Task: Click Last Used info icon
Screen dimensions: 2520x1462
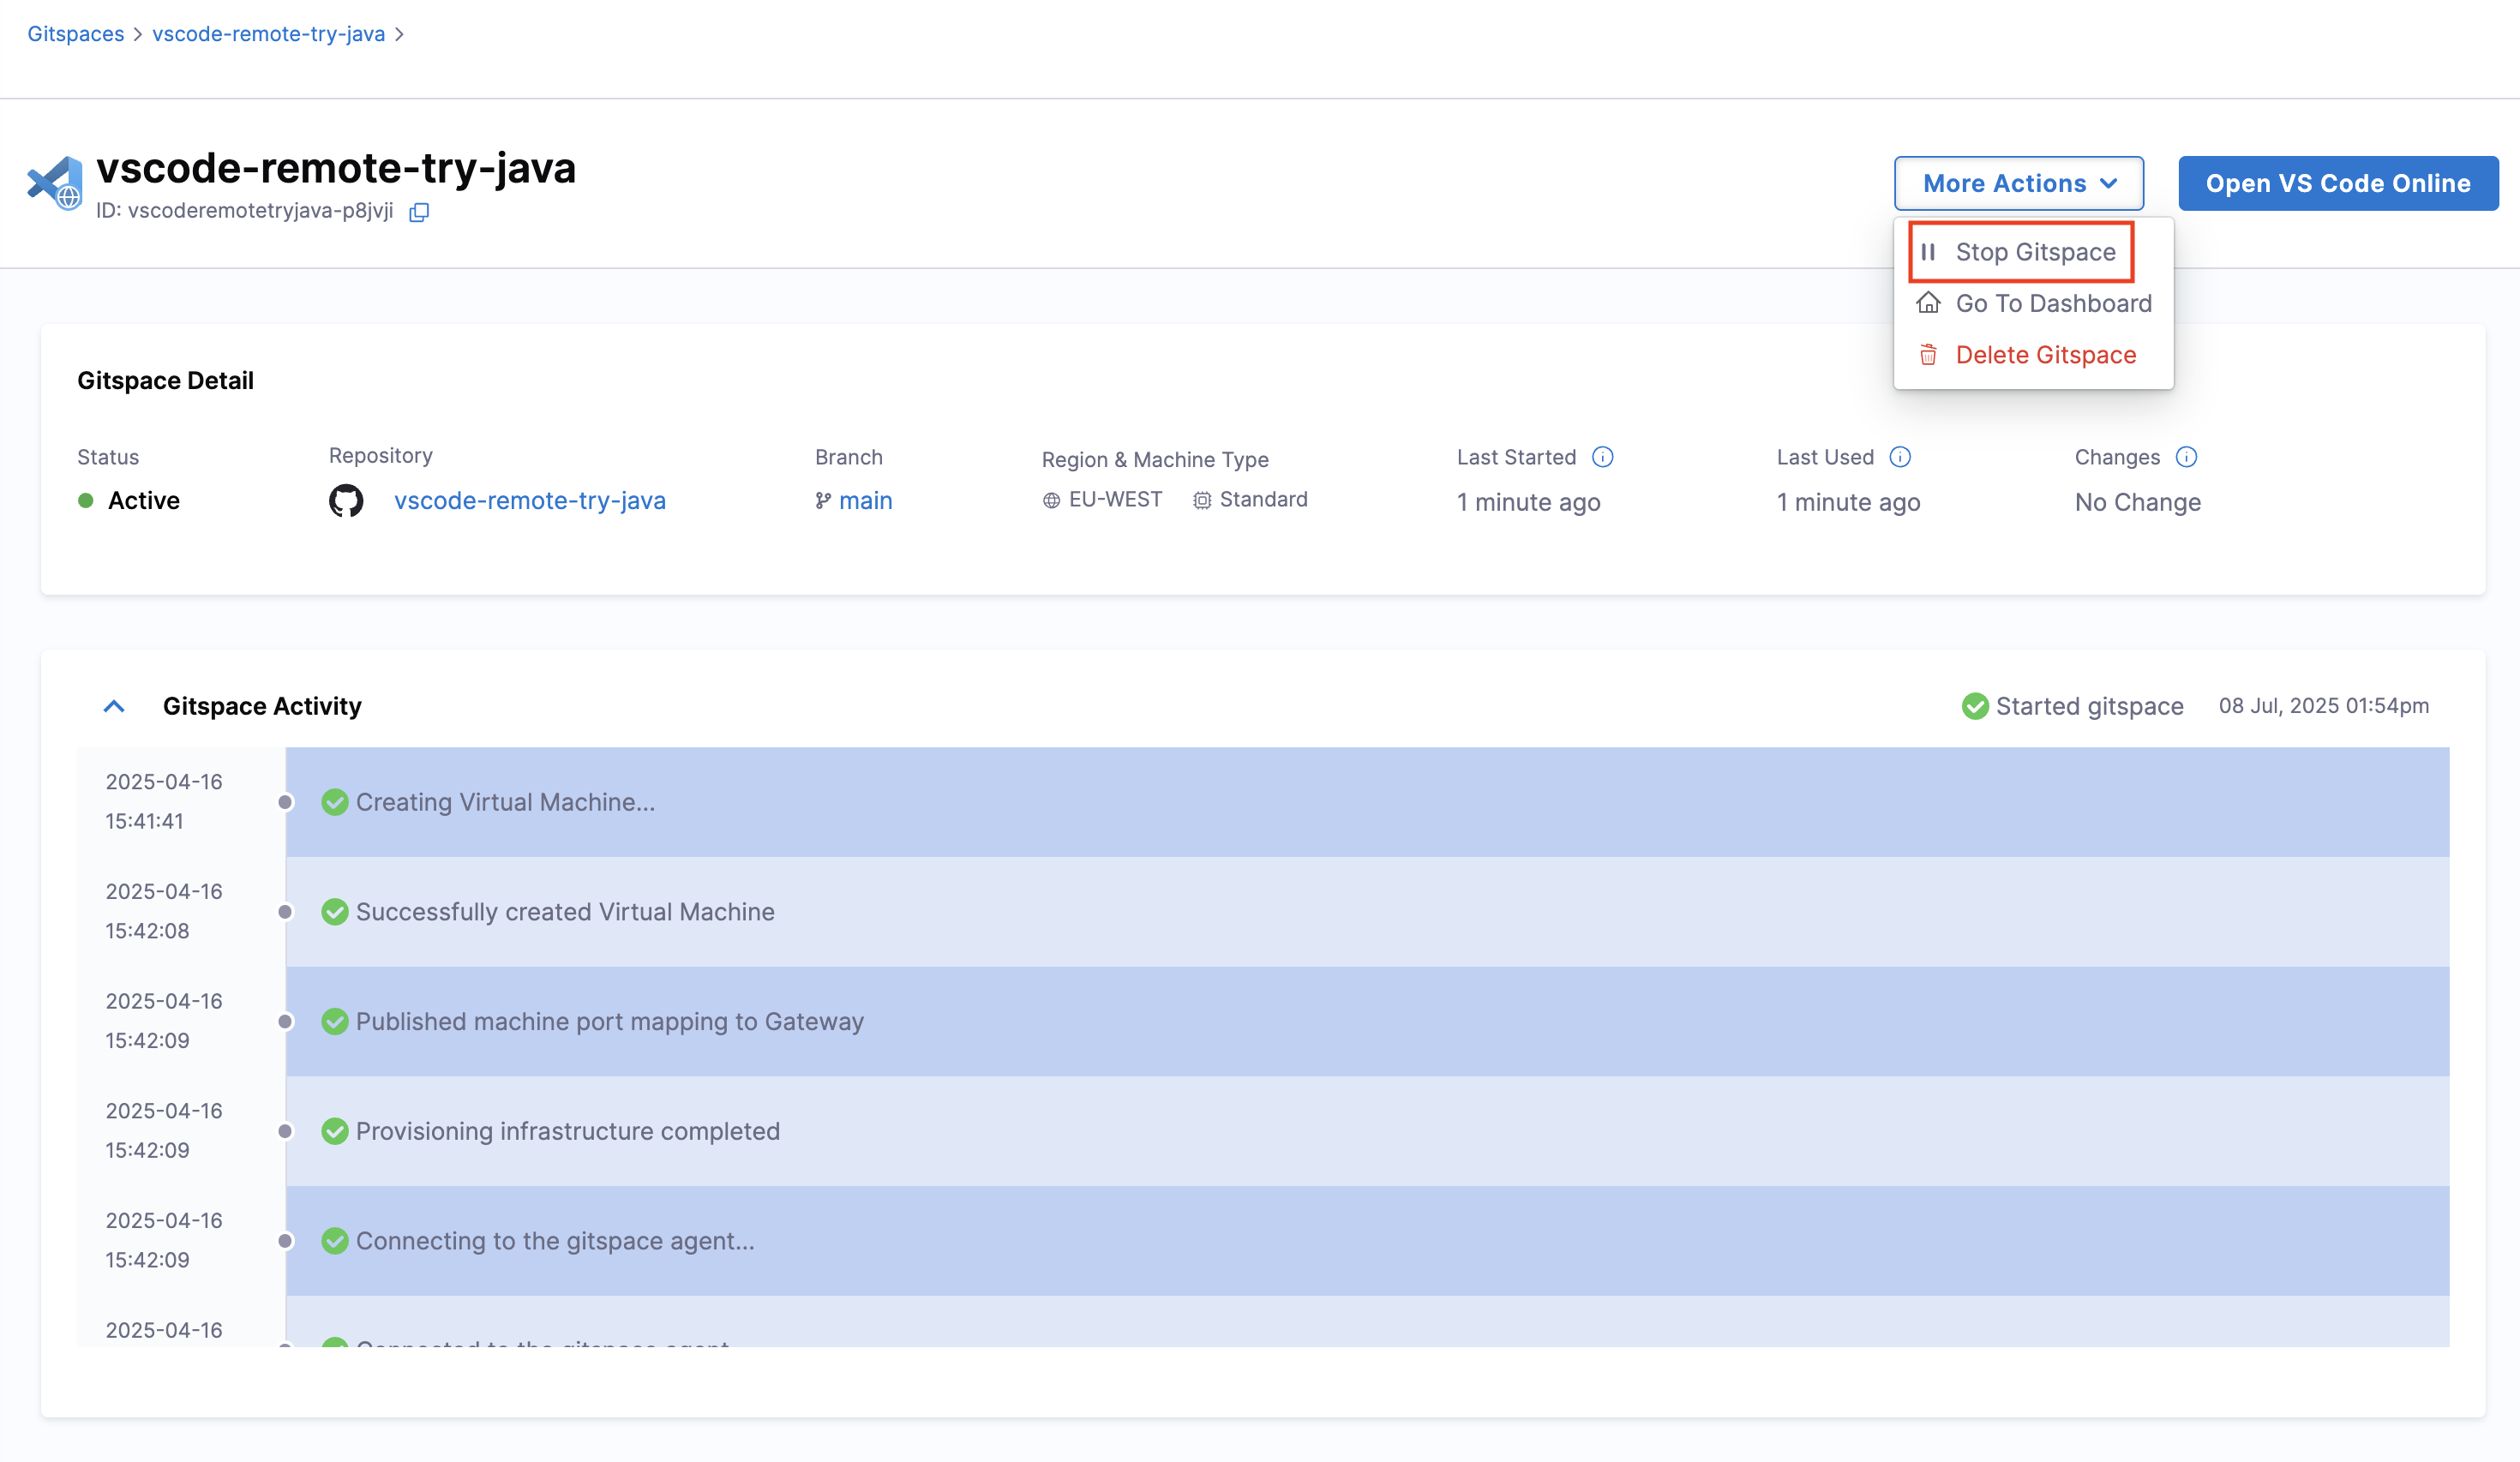Action: pos(1900,457)
